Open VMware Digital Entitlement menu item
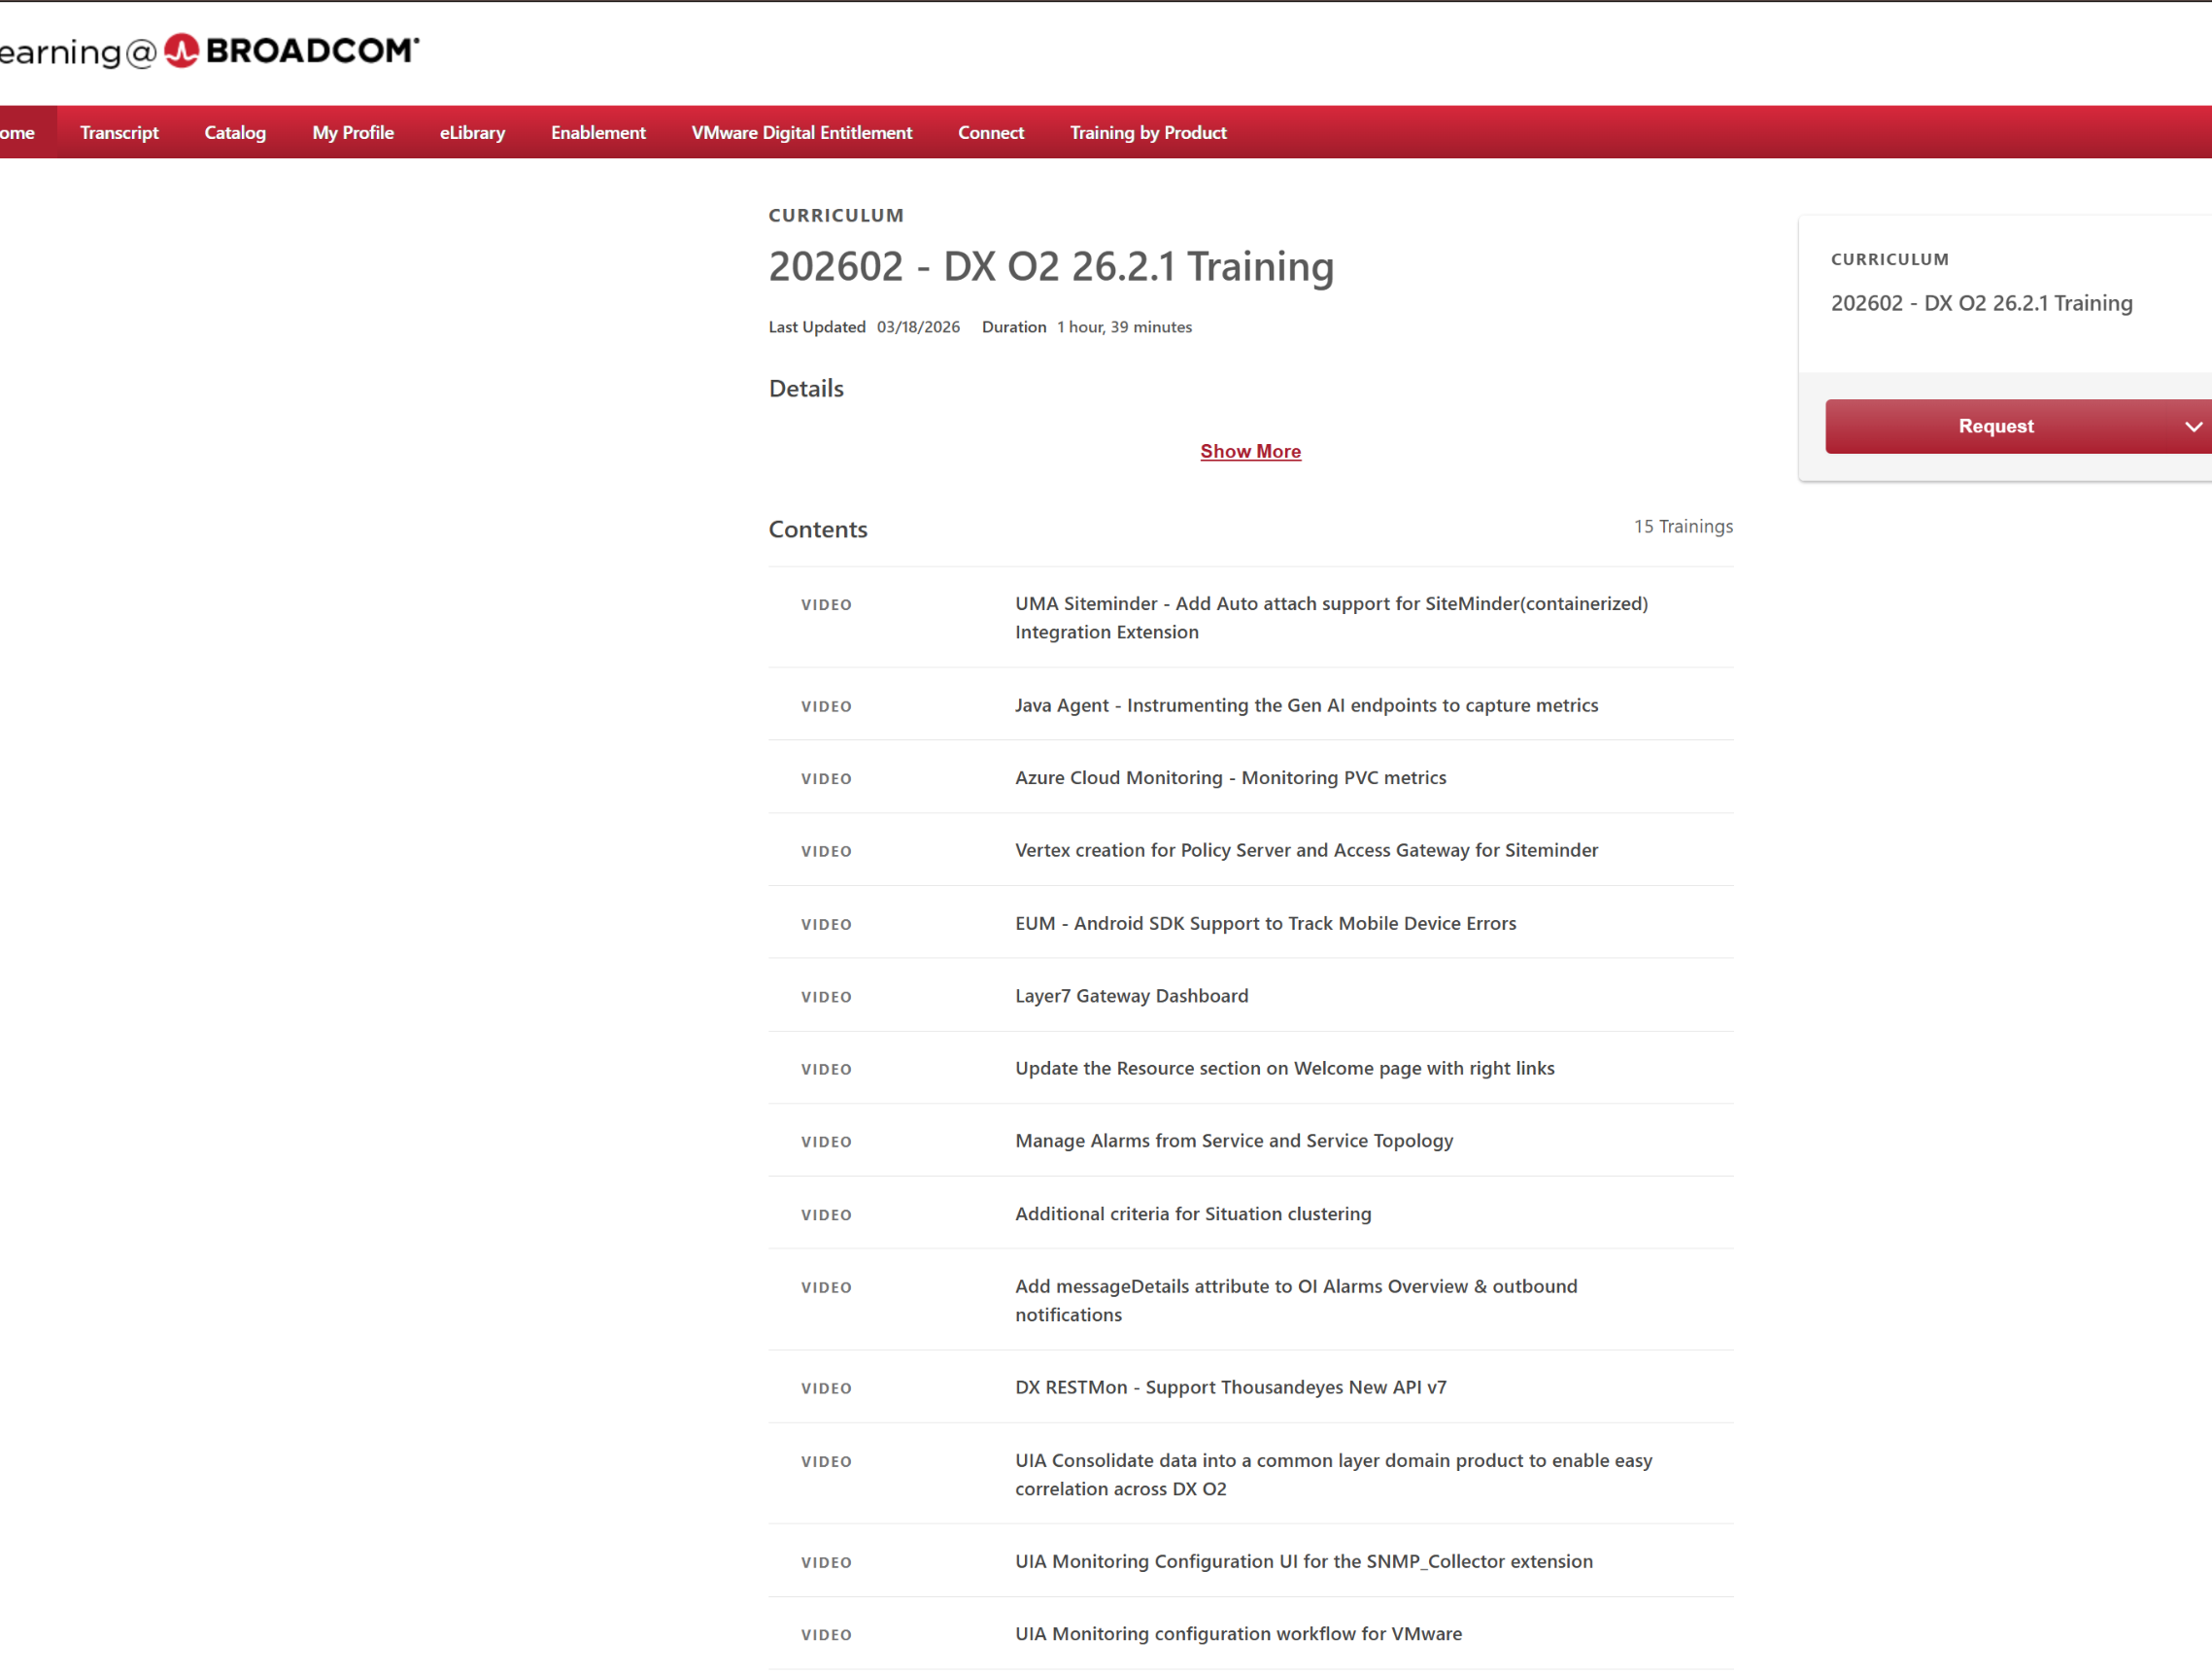 802,132
